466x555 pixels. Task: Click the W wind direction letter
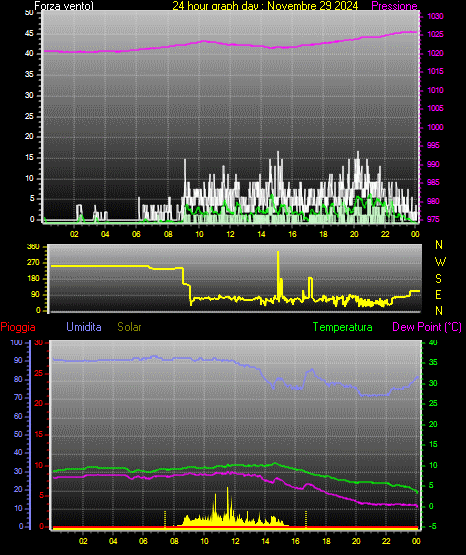click(440, 262)
